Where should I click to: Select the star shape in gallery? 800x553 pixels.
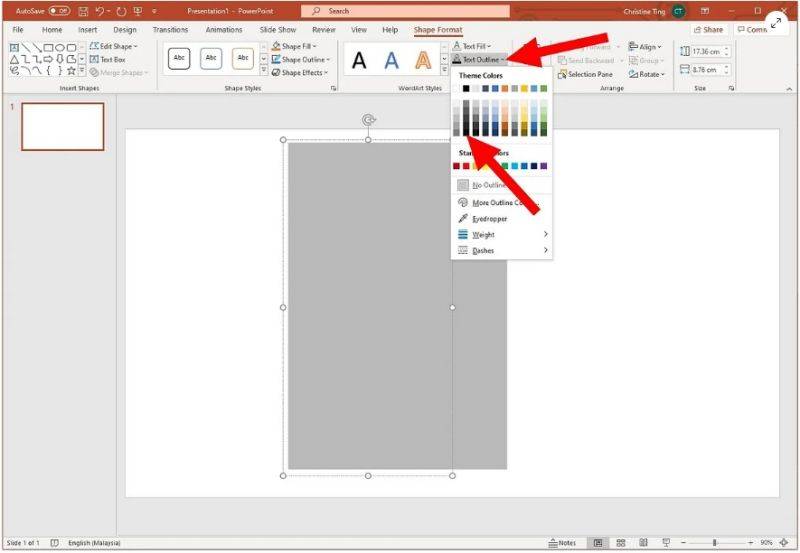(71, 71)
